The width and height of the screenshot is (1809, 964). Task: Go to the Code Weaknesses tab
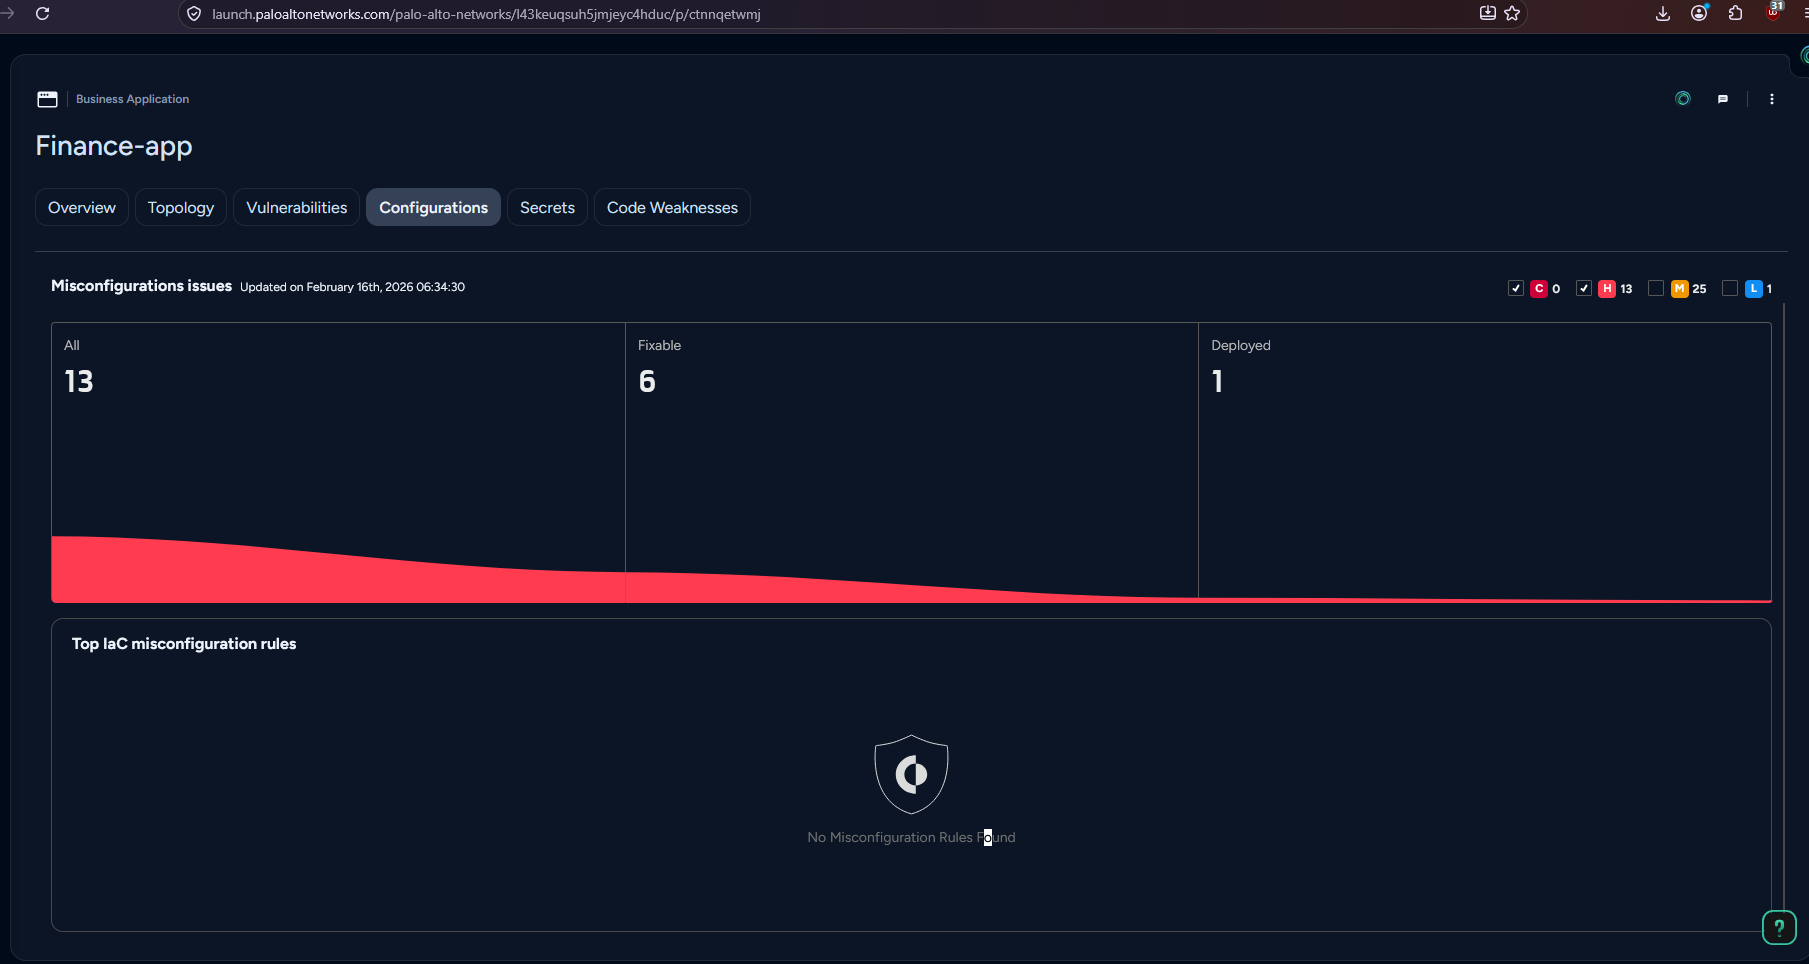(x=673, y=207)
